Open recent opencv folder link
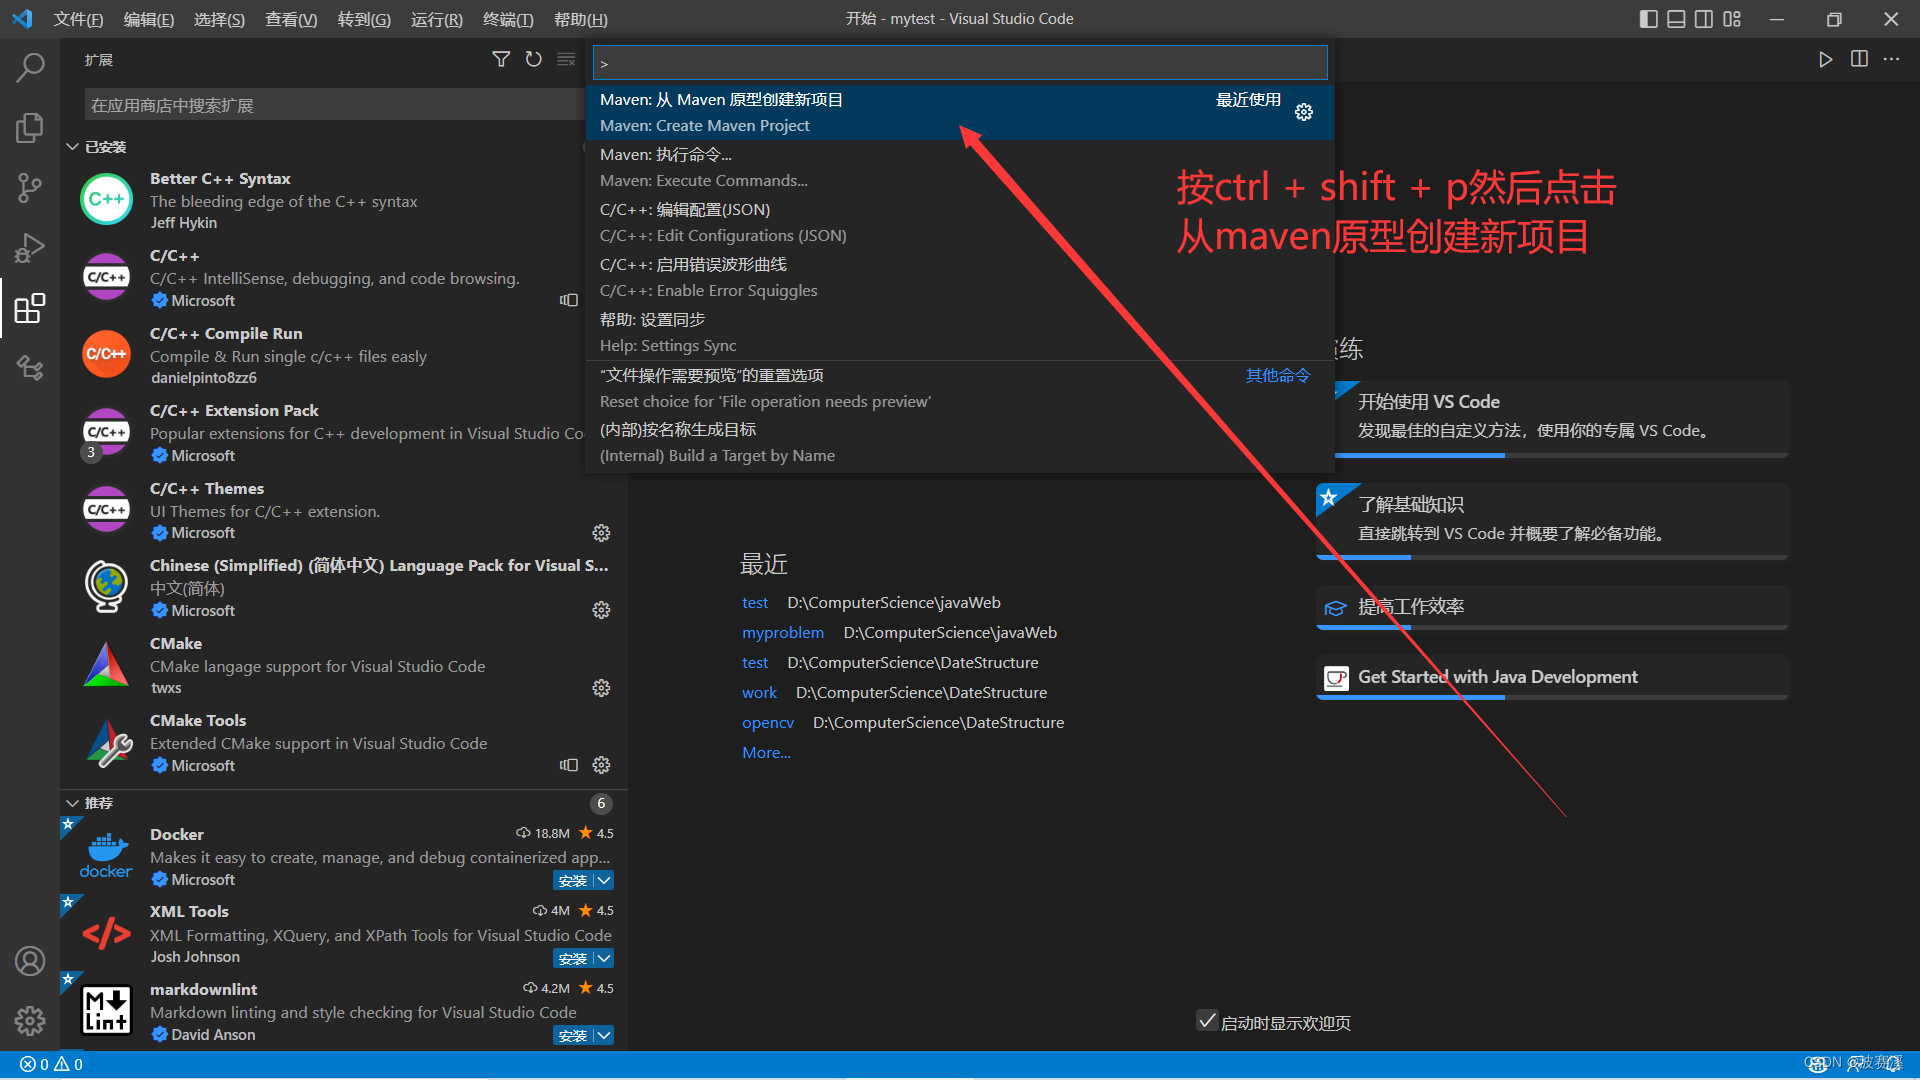The height and width of the screenshot is (1080, 1920). 768,723
